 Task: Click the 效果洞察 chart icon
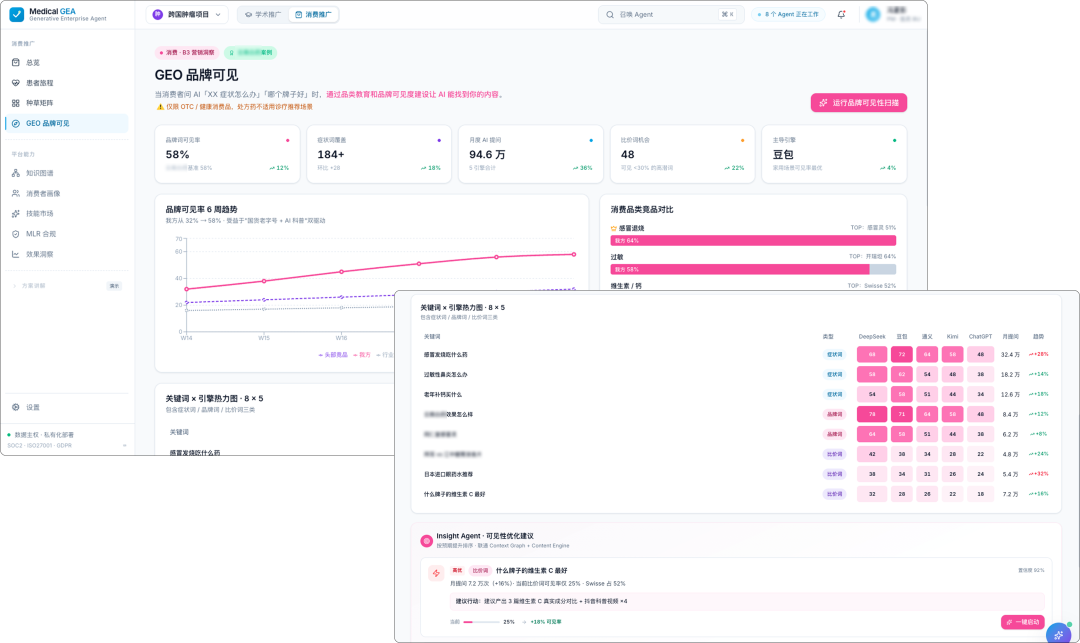pyautogui.click(x=16, y=254)
